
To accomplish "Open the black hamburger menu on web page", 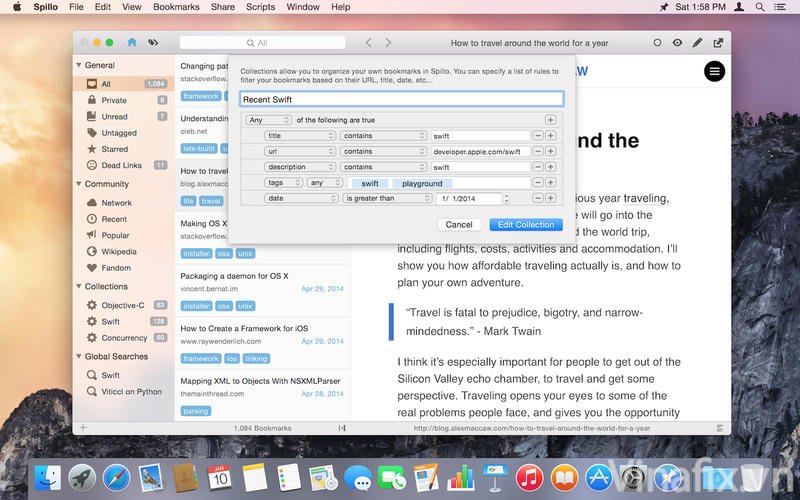I will pyautogui.click(x=714, y=71).
